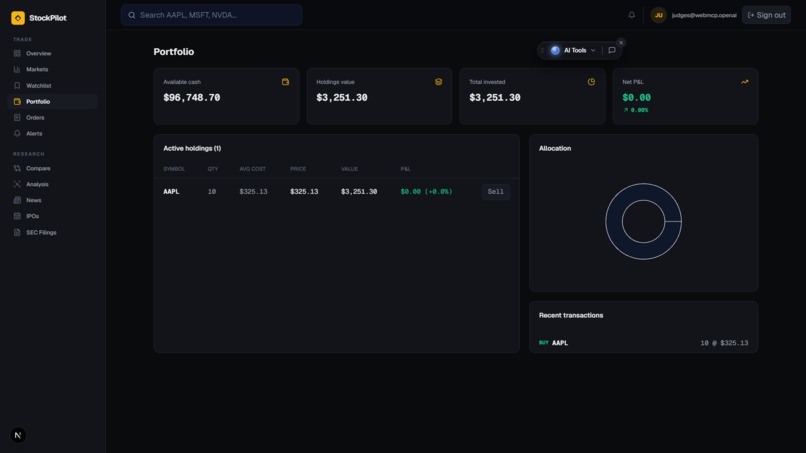Sell the AAPL holding
Screen dimensions: 806x453
(496, 192)
